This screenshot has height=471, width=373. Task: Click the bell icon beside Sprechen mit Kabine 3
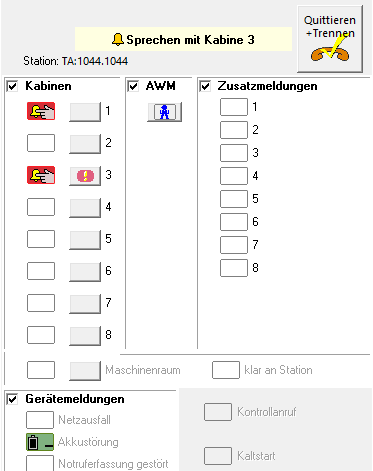click(117, 40)
